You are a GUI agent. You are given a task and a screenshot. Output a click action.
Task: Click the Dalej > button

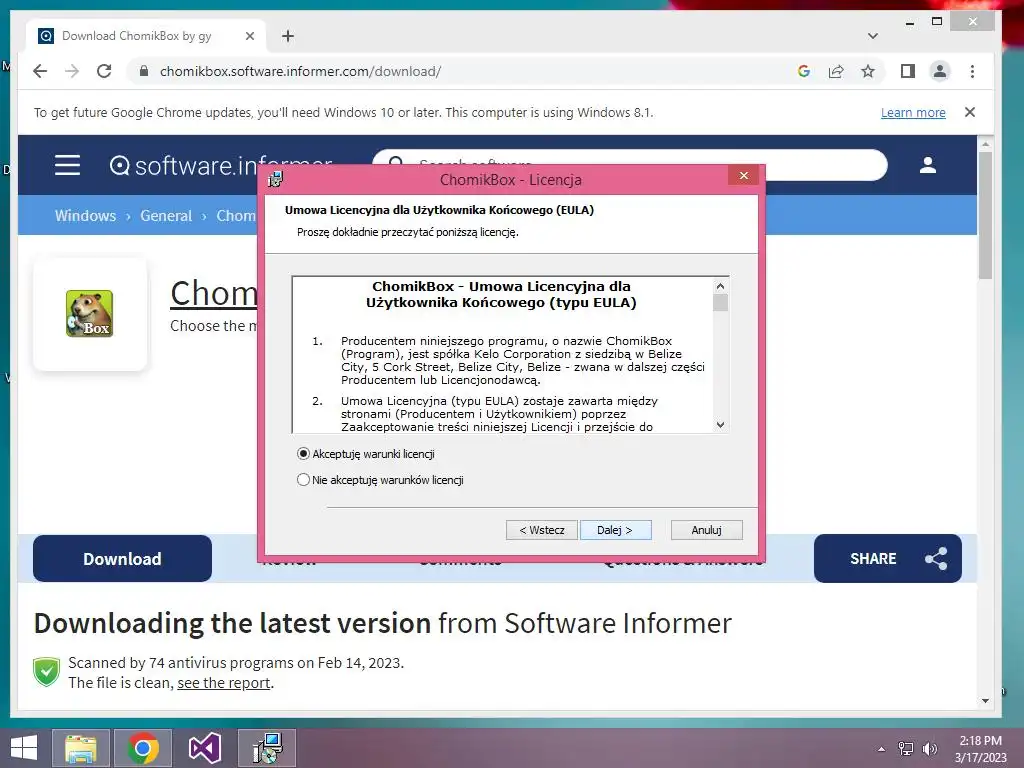615,530
